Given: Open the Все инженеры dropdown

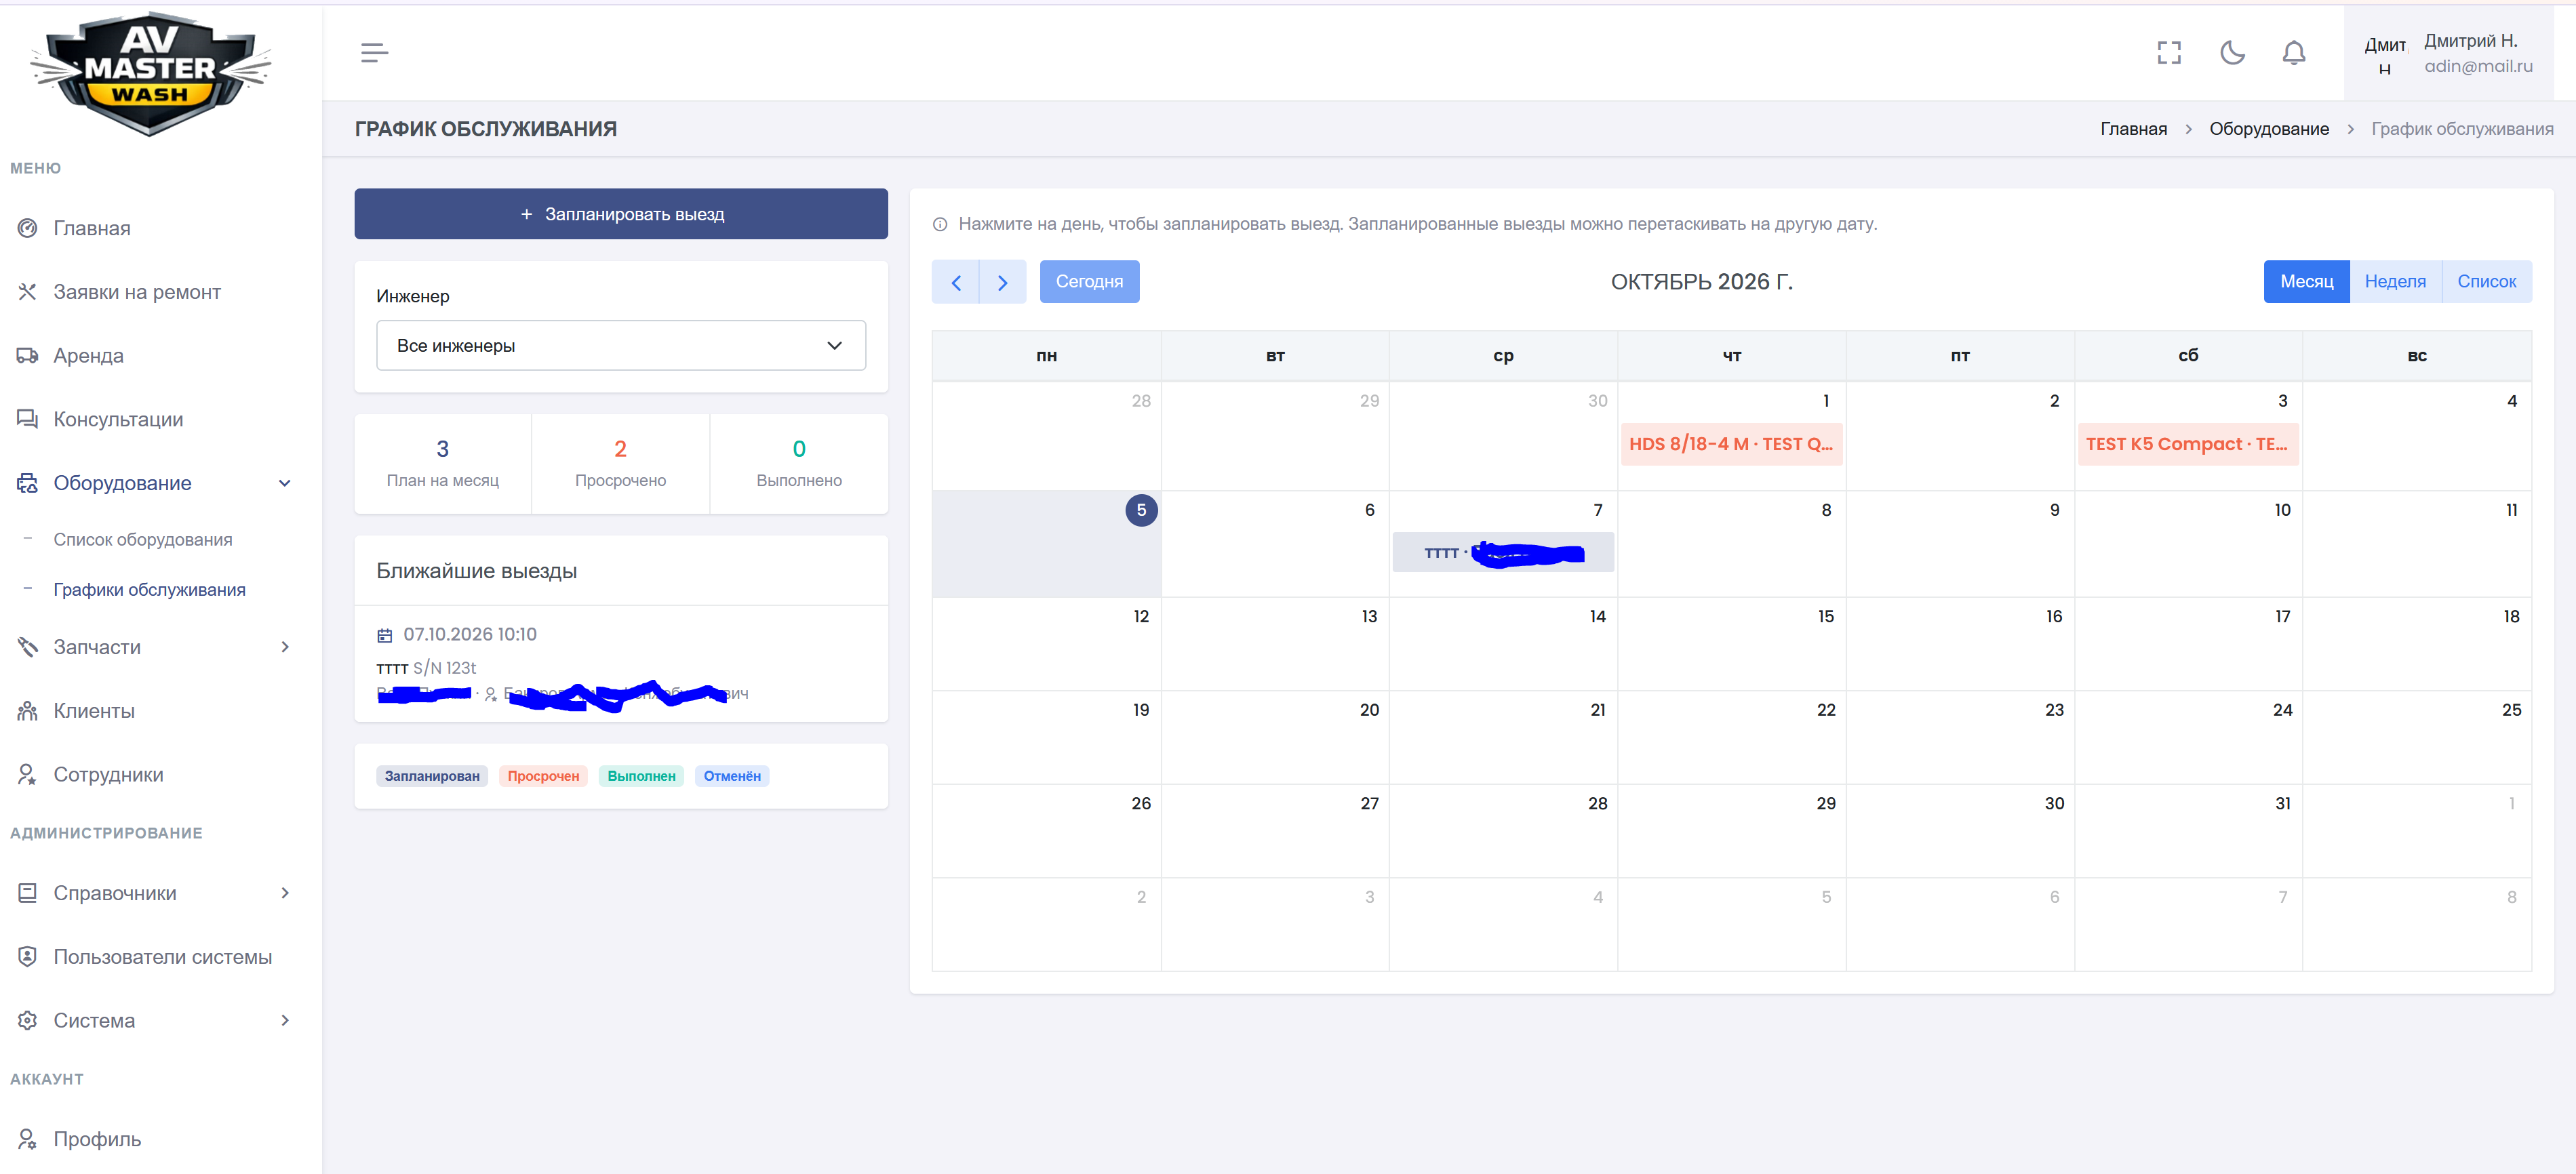Looking at the screenshot, I should [x=621, y=346].
